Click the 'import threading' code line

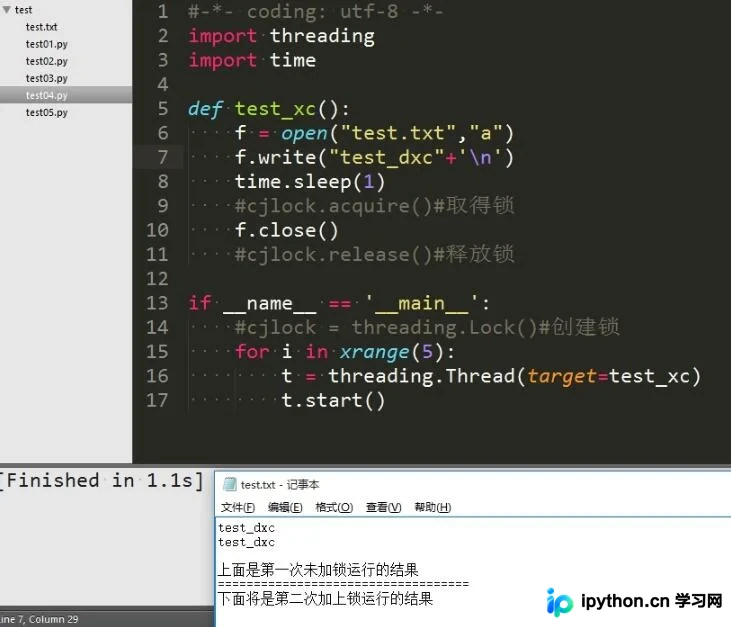pos(281,36)
